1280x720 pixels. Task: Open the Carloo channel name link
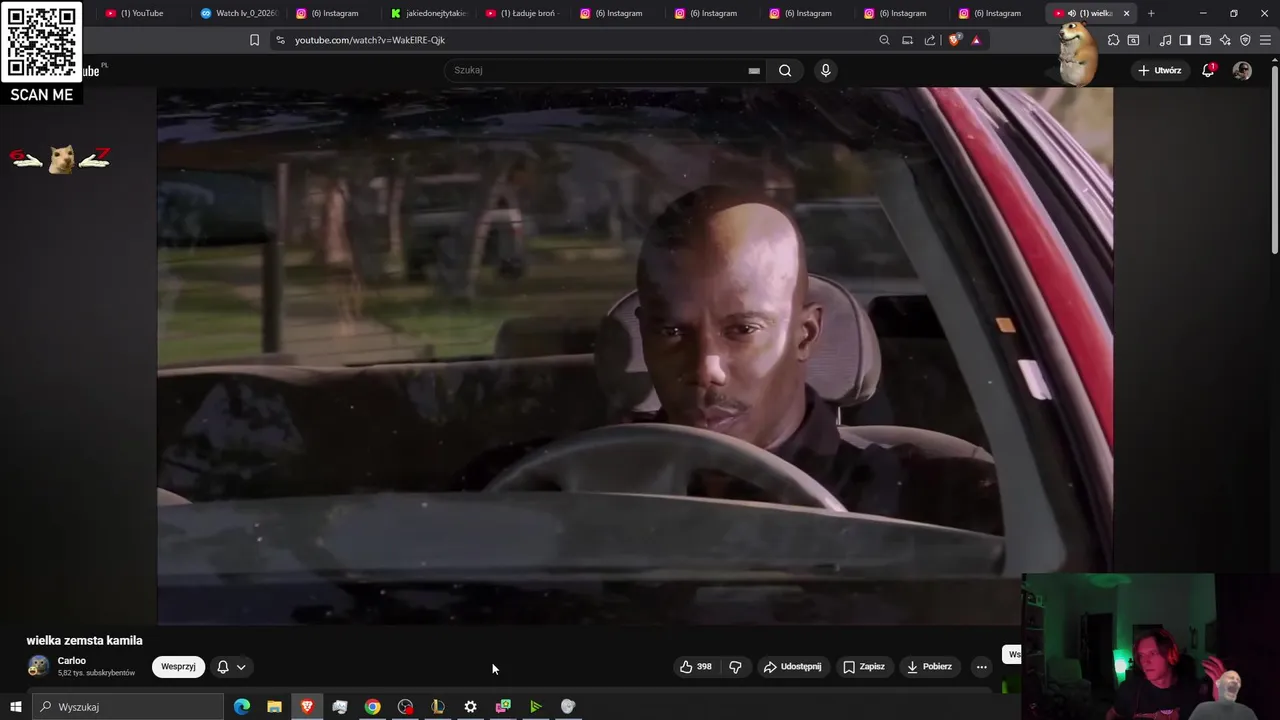coord(72,661)
